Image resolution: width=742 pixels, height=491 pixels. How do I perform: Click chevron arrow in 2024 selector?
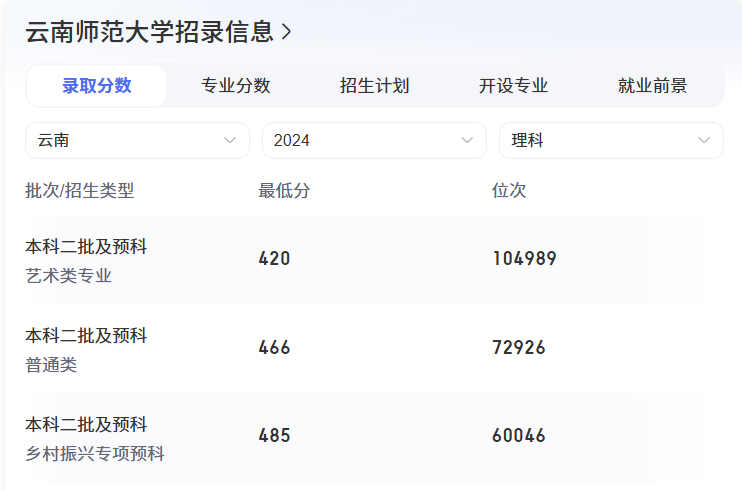[x=467, y=140]
